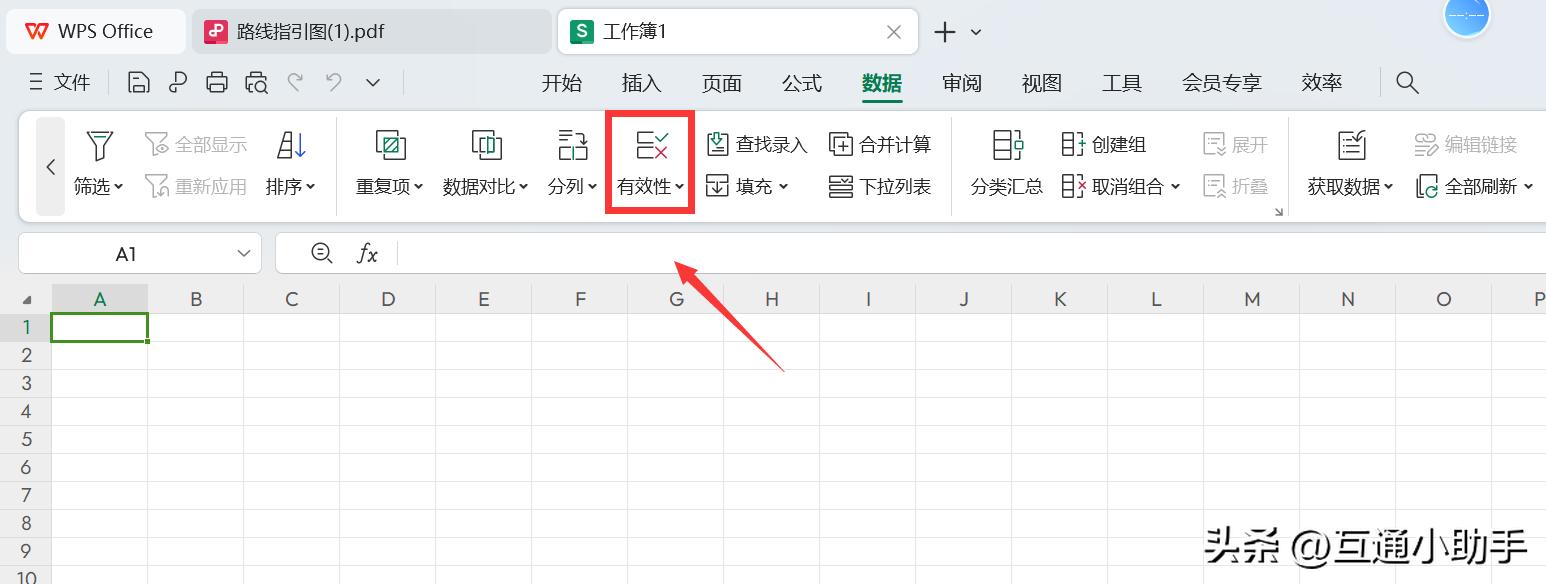Expand the 重复项 dropdown

coord(419,187)
